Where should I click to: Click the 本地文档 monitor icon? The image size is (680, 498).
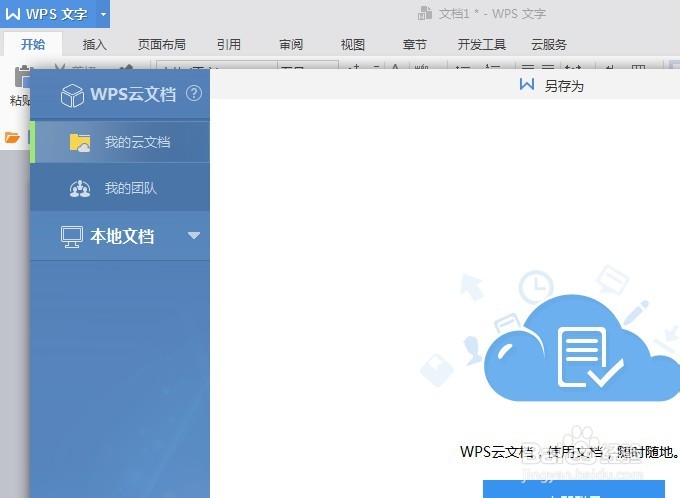tap(72, 237)
